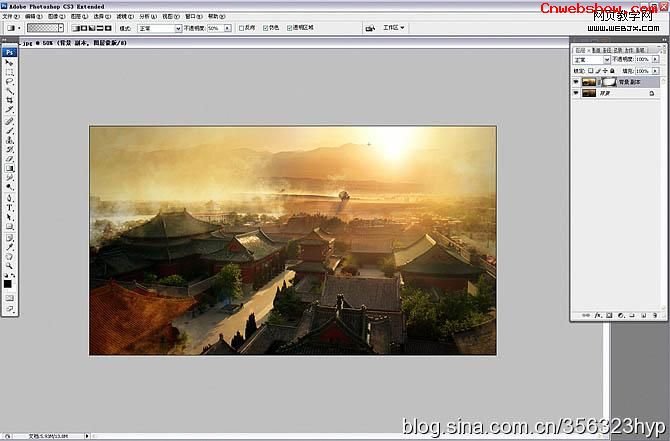Viewport: 670px width, 441px height.
Task: Click the linear gradient style button
Action: click(x=76, y=28)
